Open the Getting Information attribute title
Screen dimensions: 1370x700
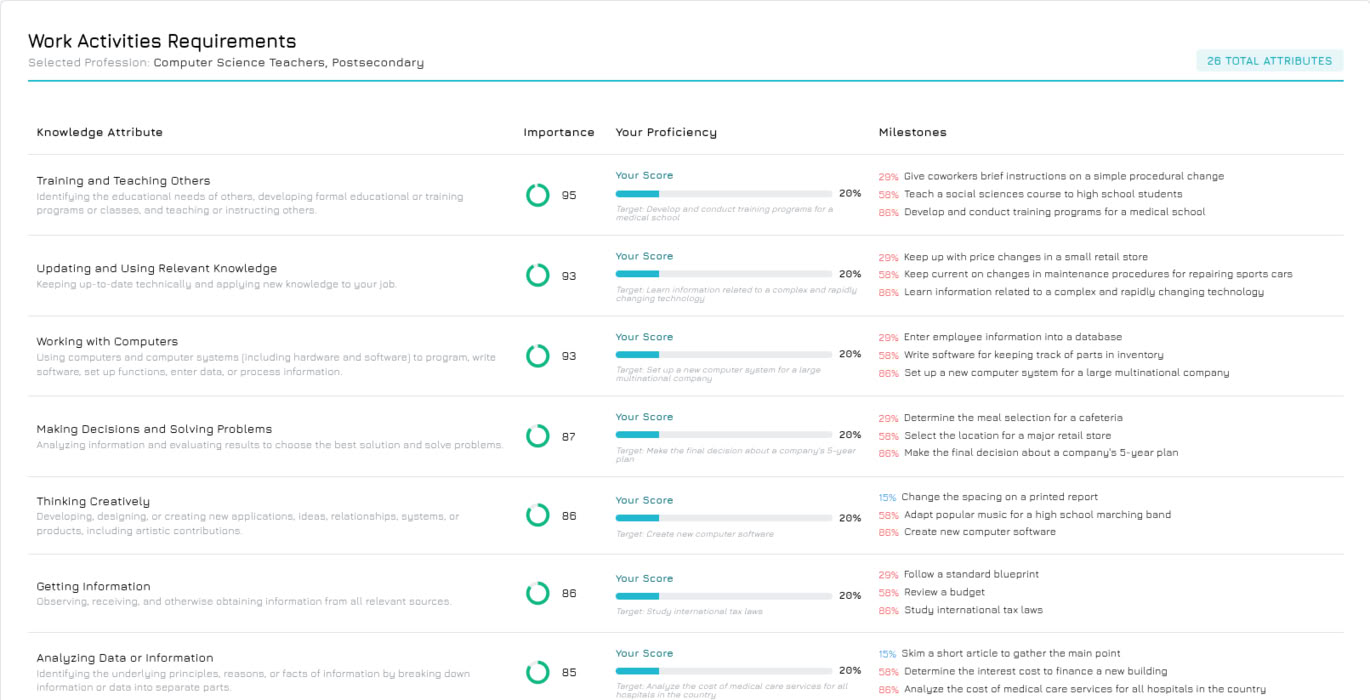point(93,587)
